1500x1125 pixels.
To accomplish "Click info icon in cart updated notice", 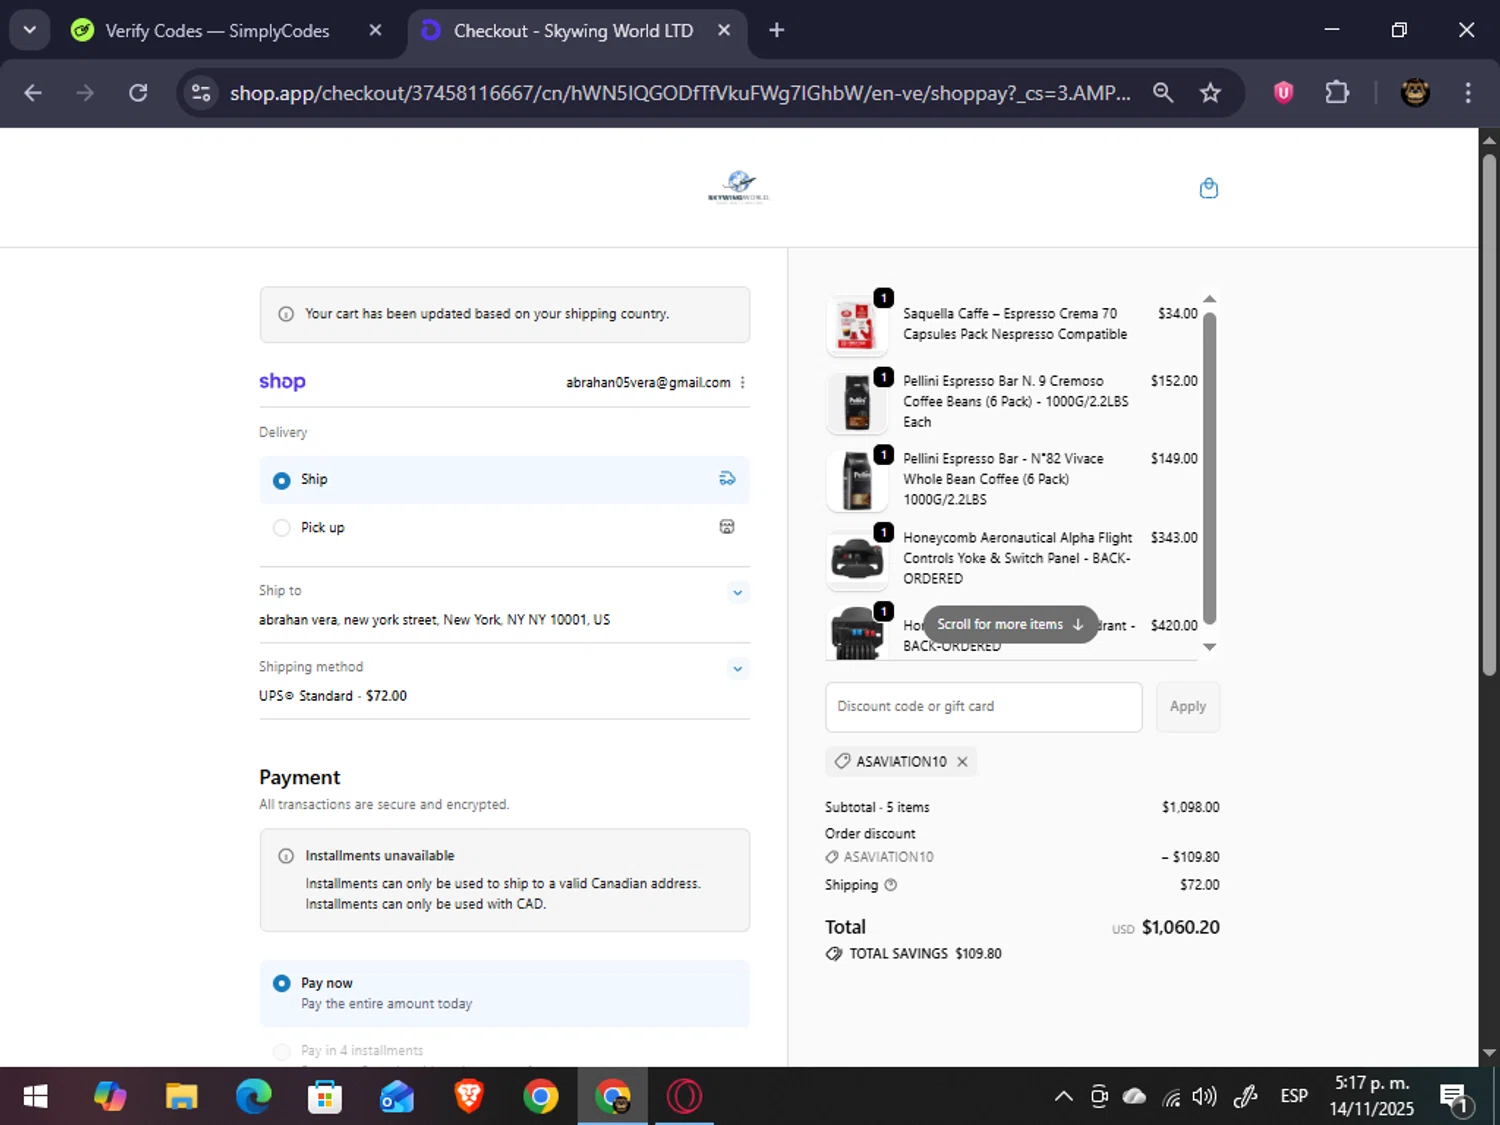I will pyautogui.click(x=286, y=314).
